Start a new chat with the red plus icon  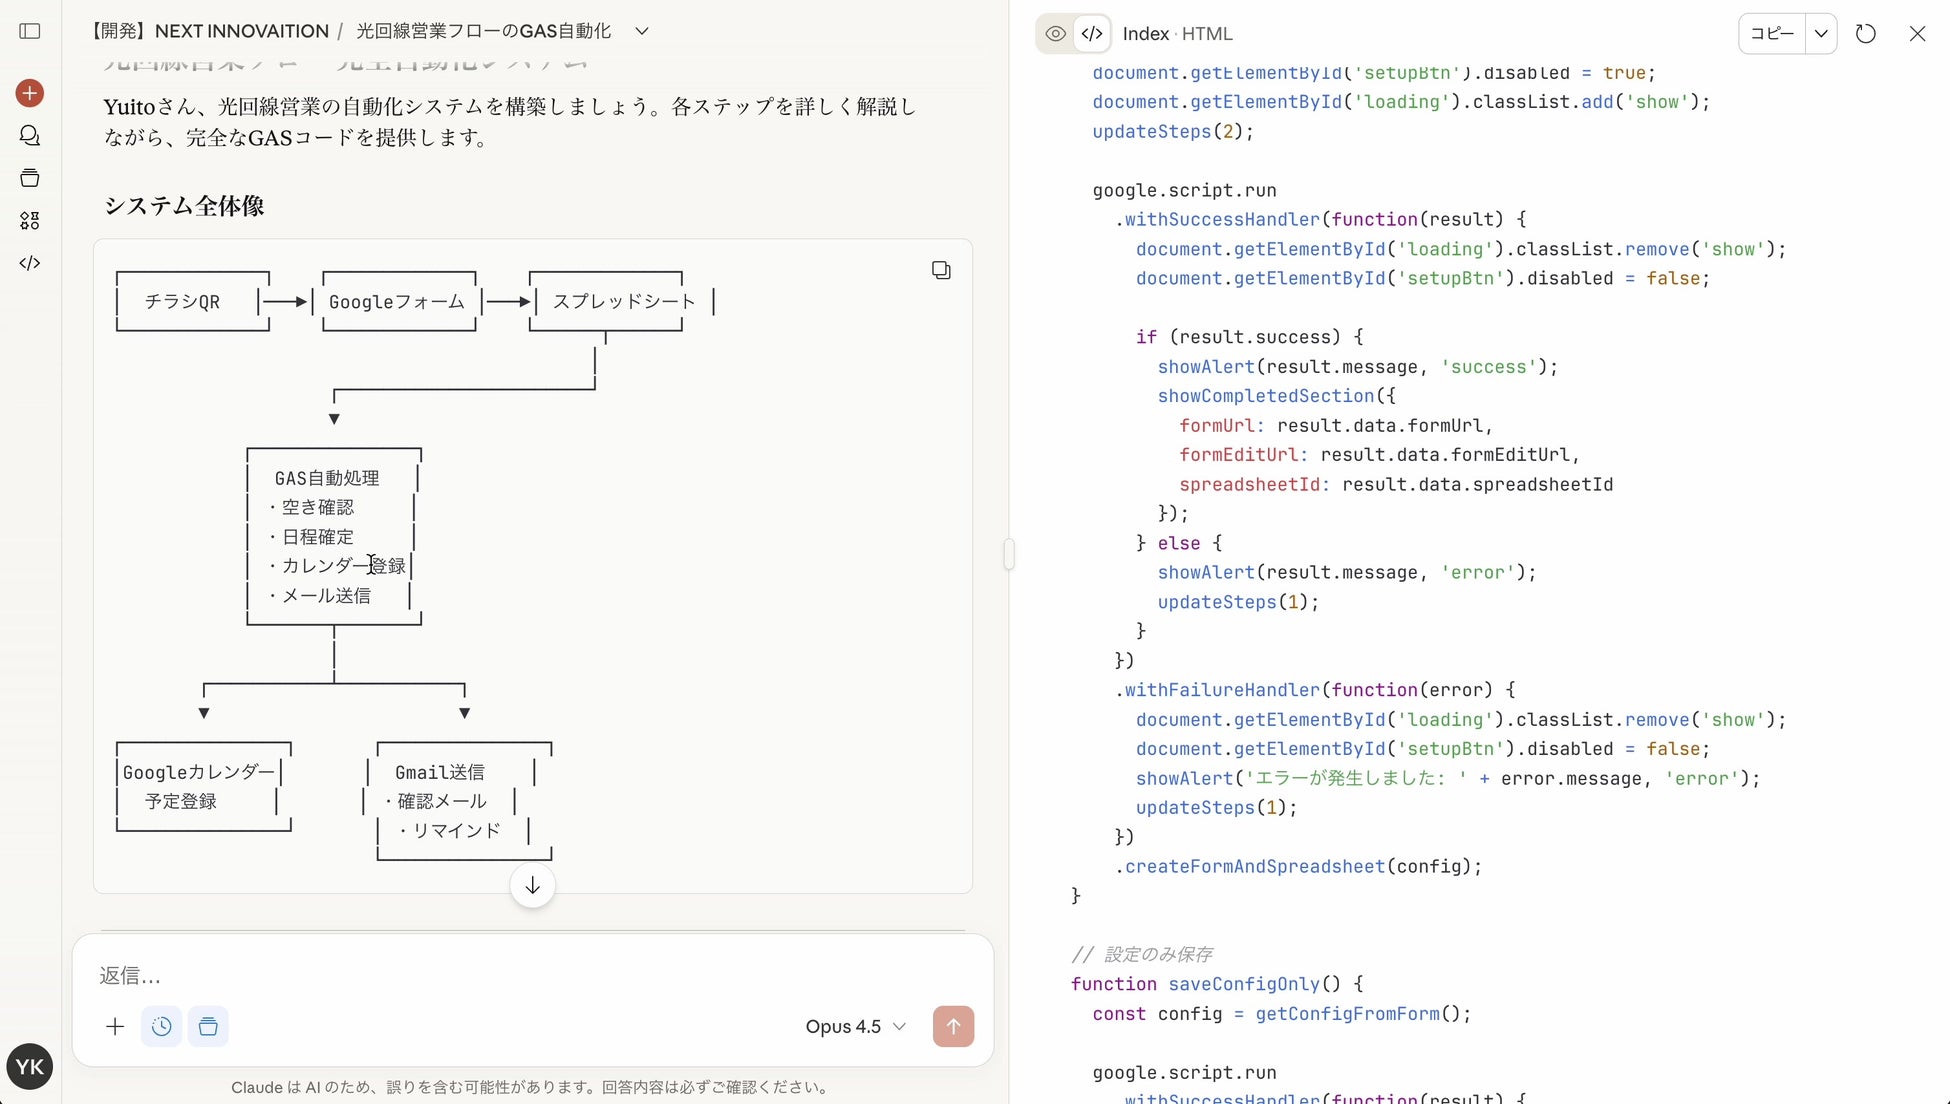(x=30, y=93)
